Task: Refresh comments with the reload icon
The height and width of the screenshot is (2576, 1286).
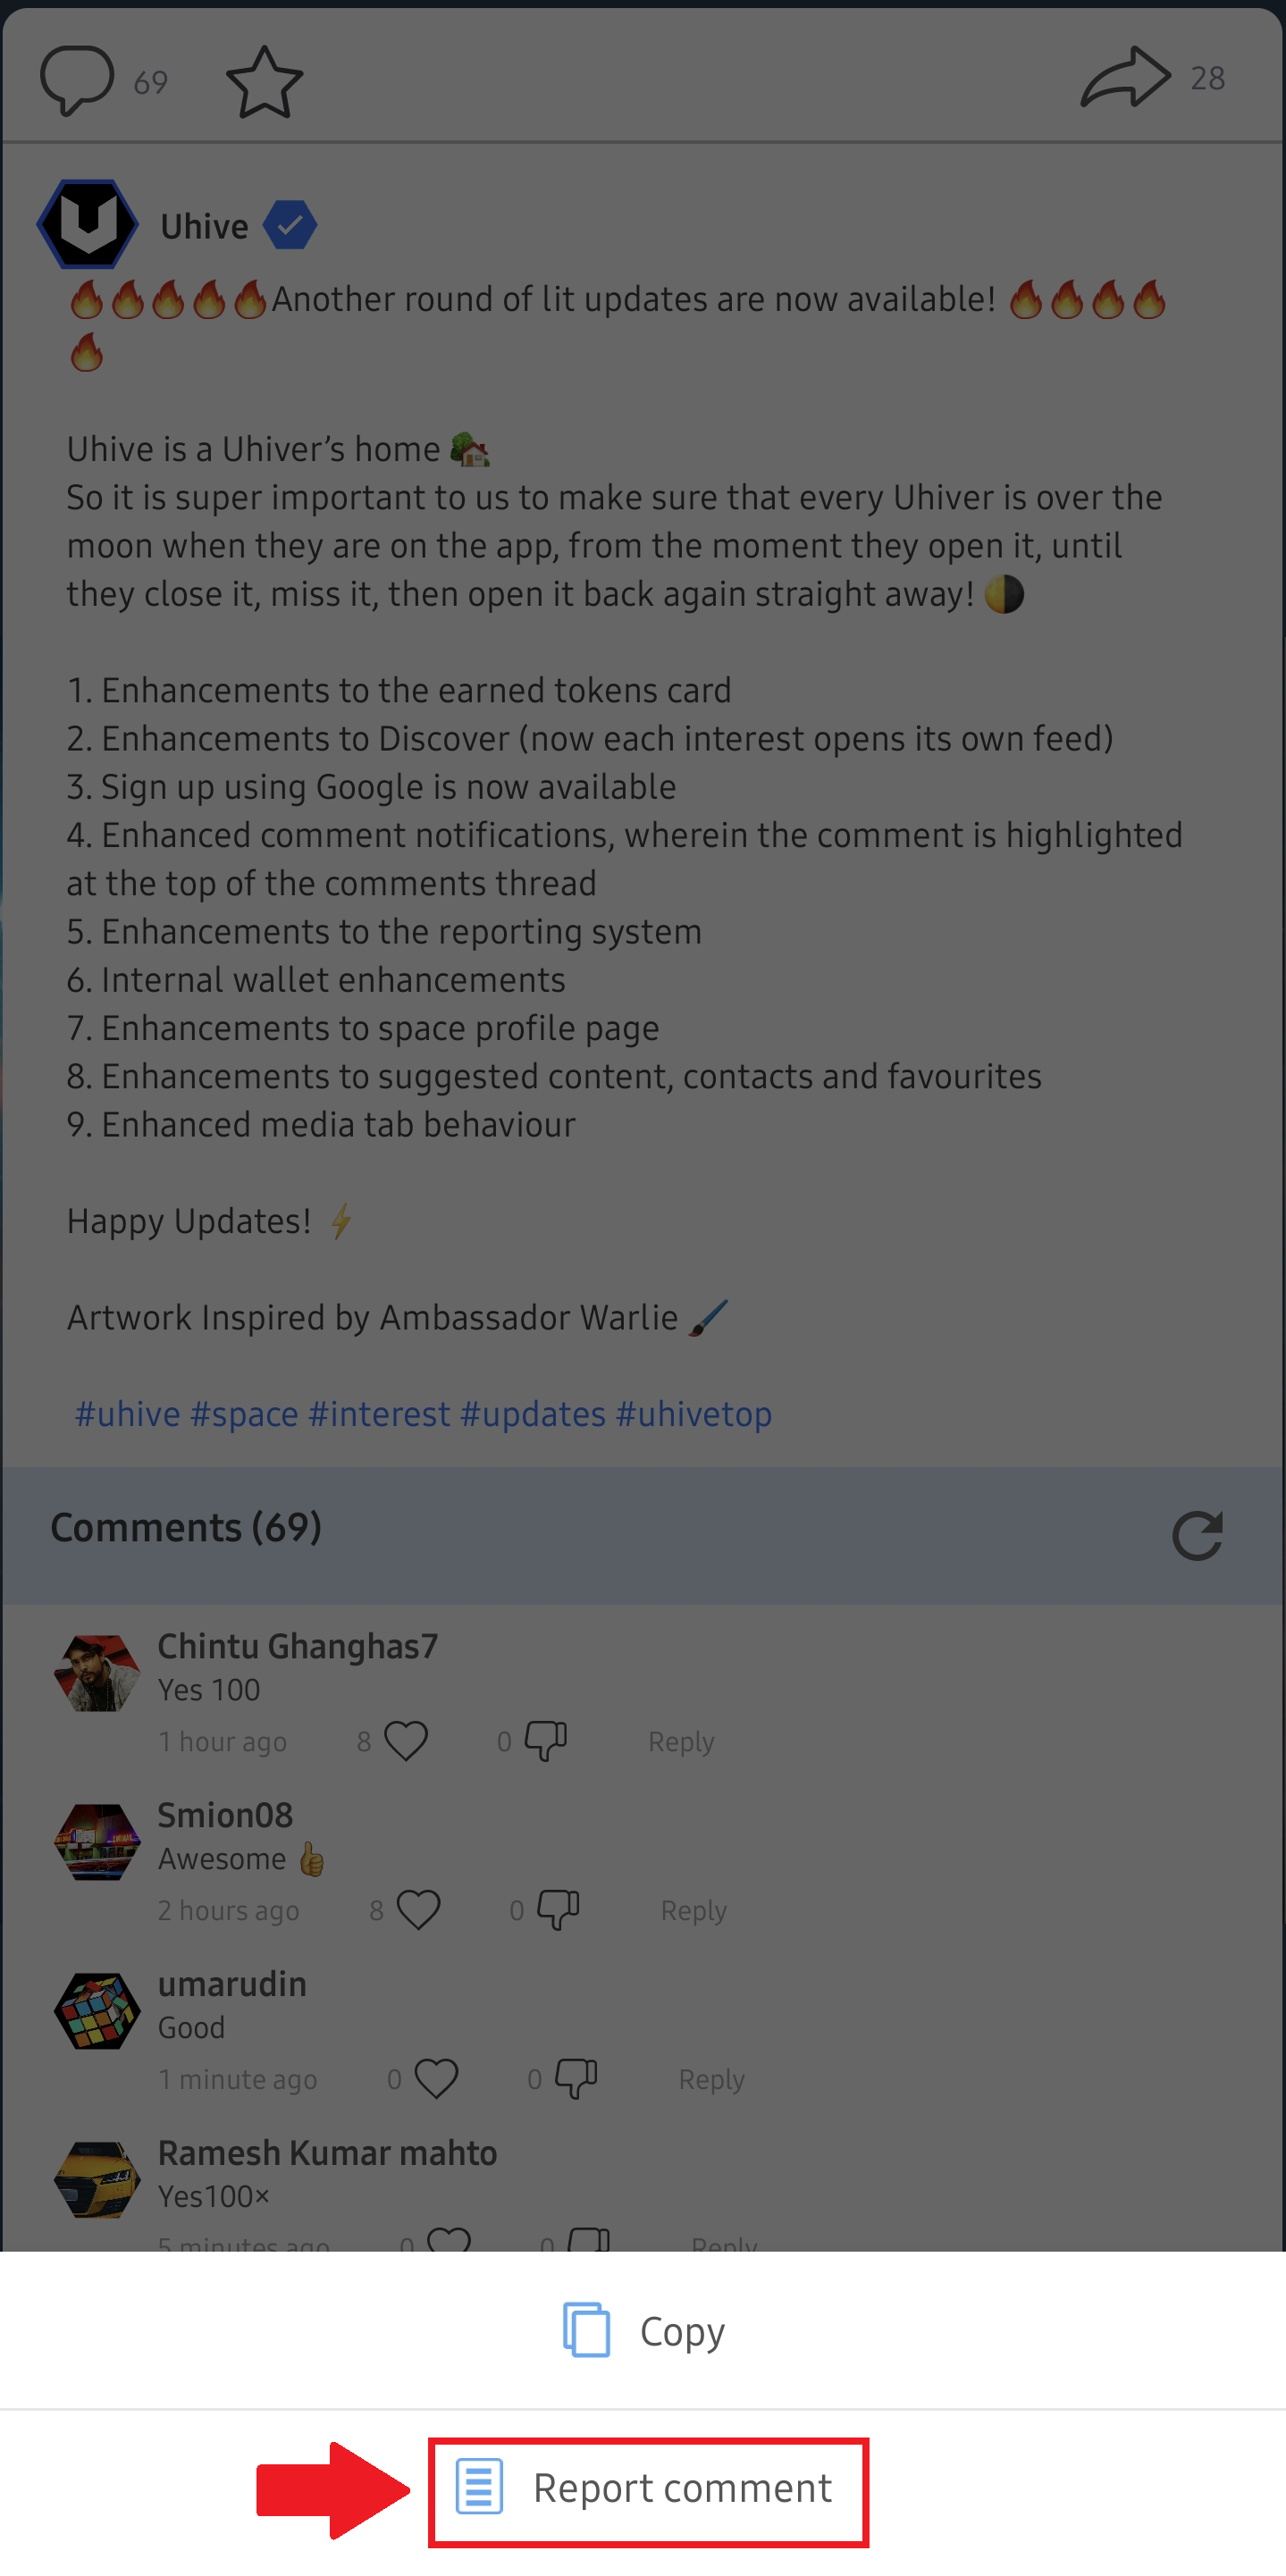Action: (x=1197, y=1534)
